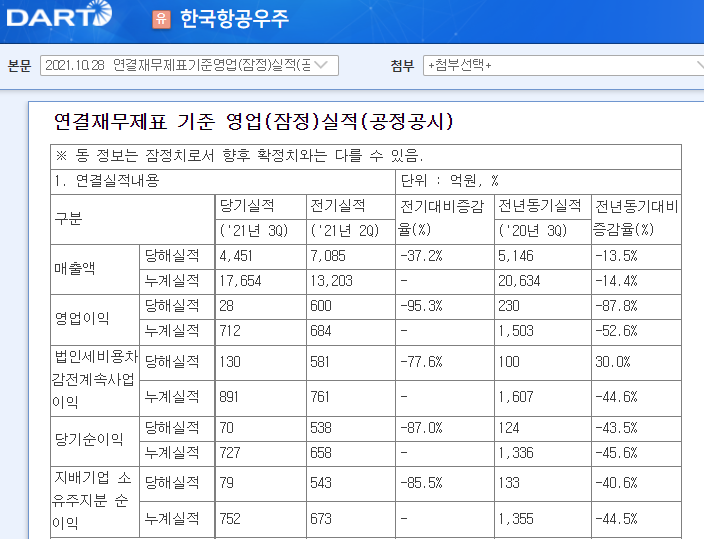The image size is (704, 539).
Task: Open the 첨부 attachment dropdown
Action: [563, 66]
